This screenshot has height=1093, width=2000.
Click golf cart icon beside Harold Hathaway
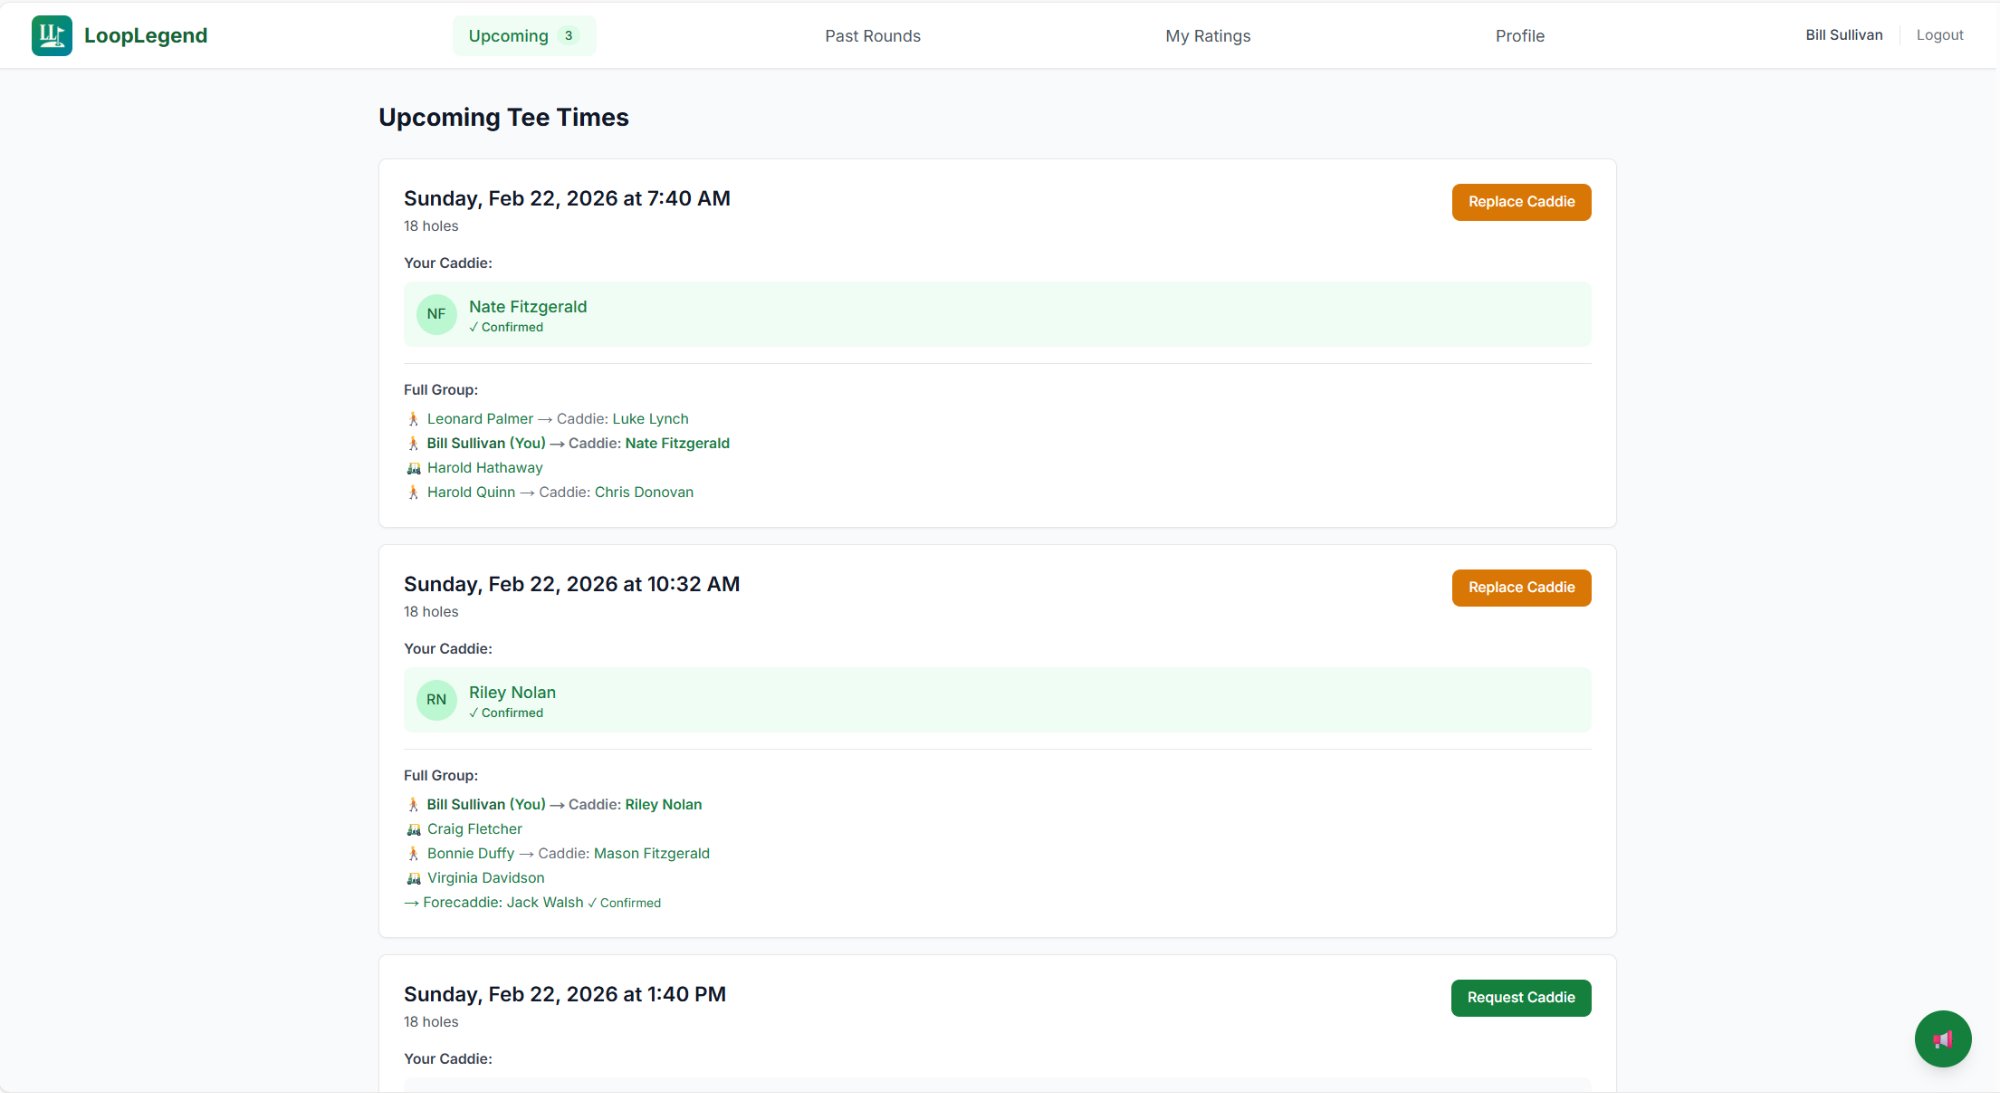point(413,468)
